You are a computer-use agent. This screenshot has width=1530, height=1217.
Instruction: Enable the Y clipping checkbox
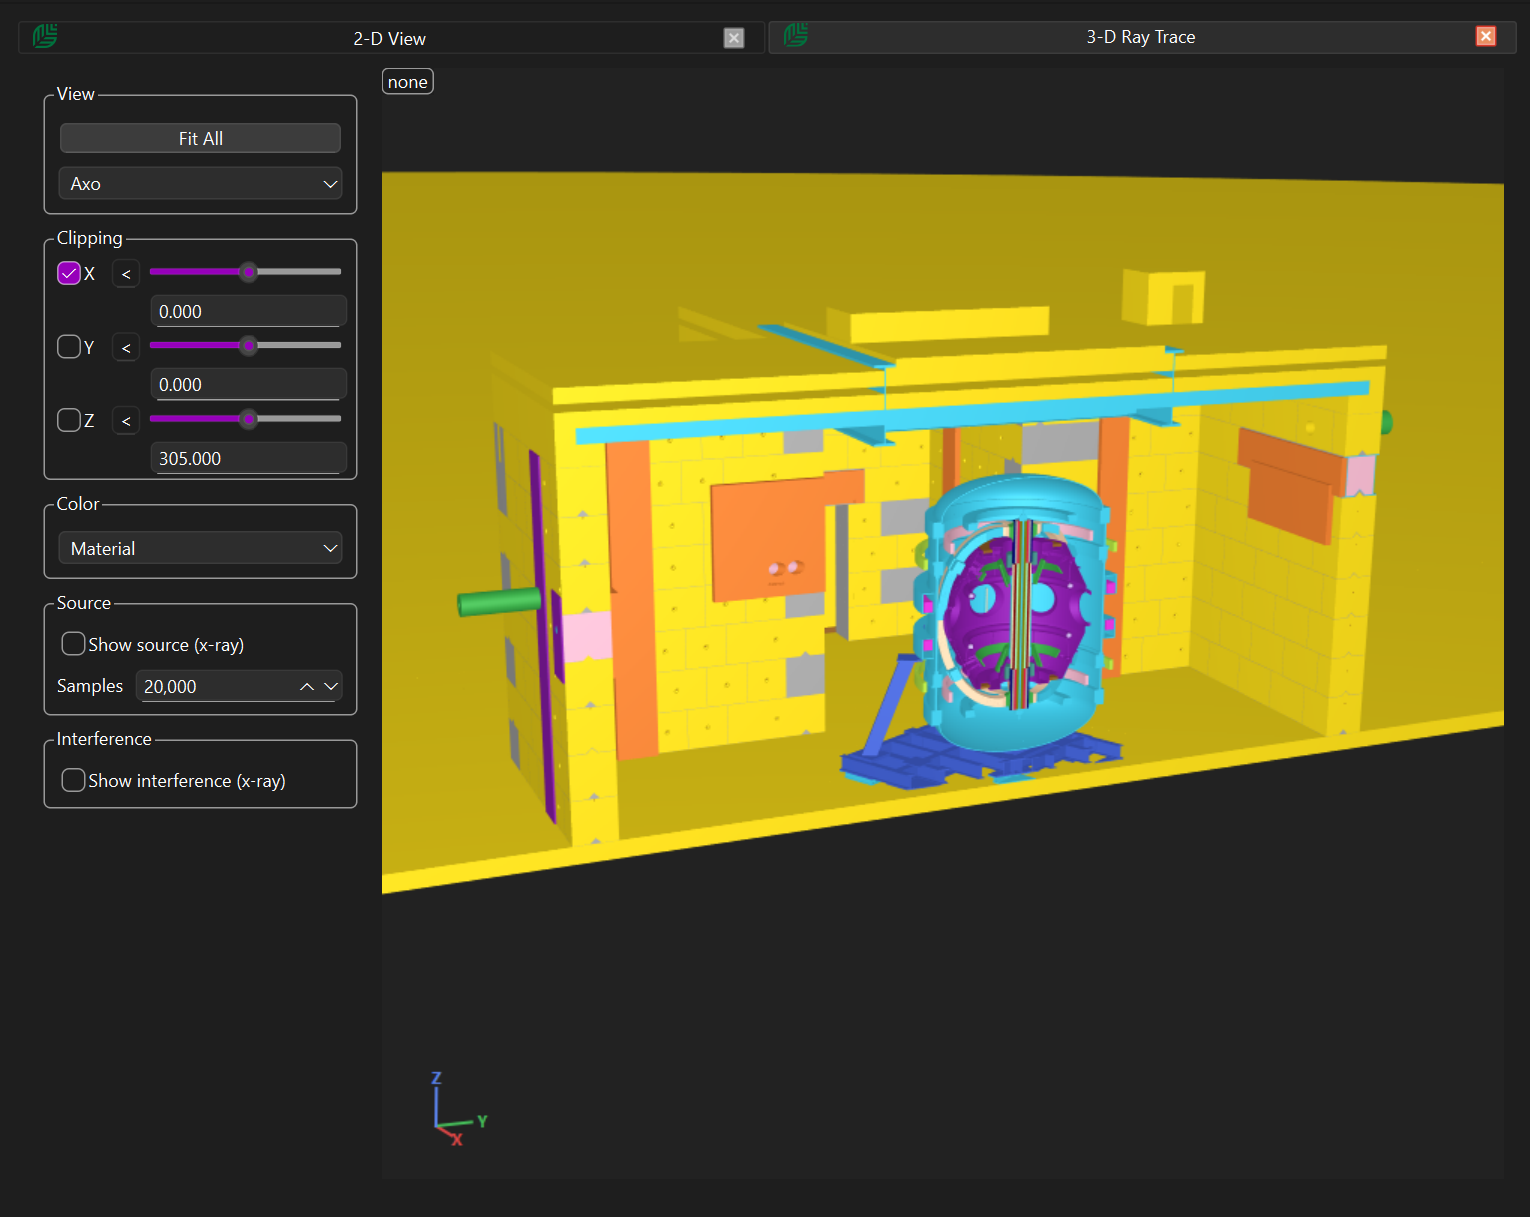point(69,346)
